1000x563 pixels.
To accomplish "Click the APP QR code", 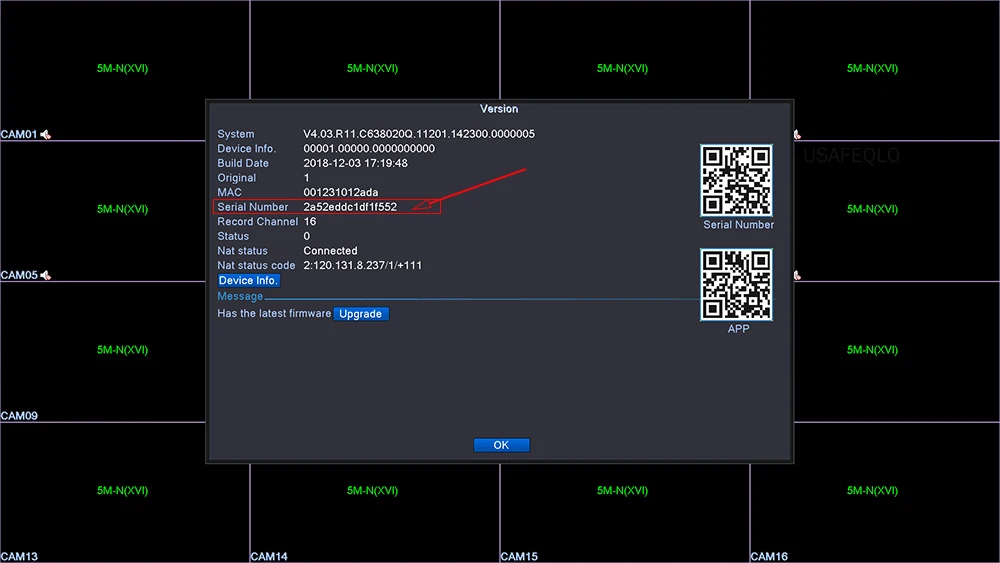I will pyautogui.click(x=737, y=284).
